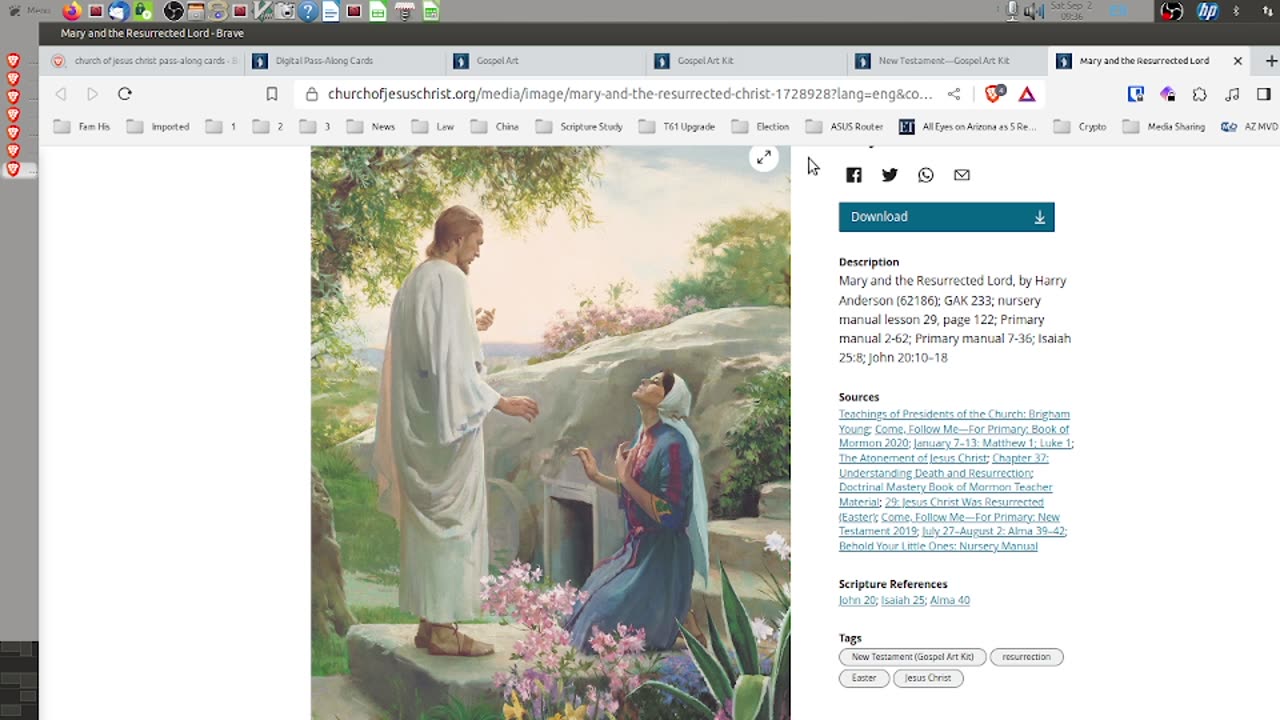
Task: Expand the painting to fullscreen view
Action: (763, 157)
